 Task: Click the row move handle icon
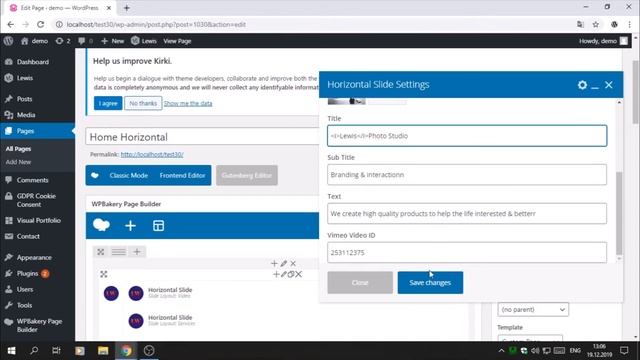(x=101, y=252)
